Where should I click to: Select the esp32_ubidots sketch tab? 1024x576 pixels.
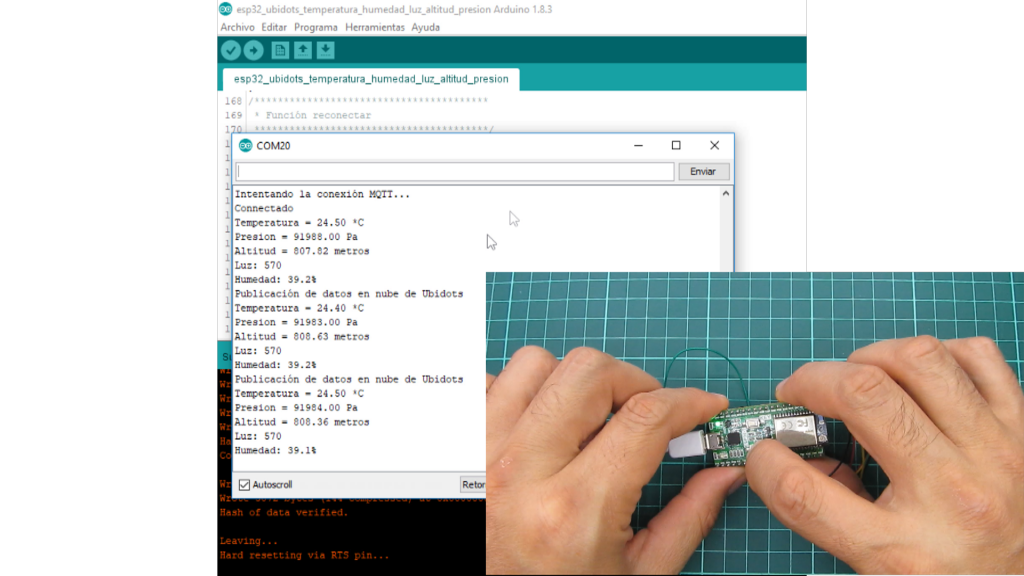point(370,79)
